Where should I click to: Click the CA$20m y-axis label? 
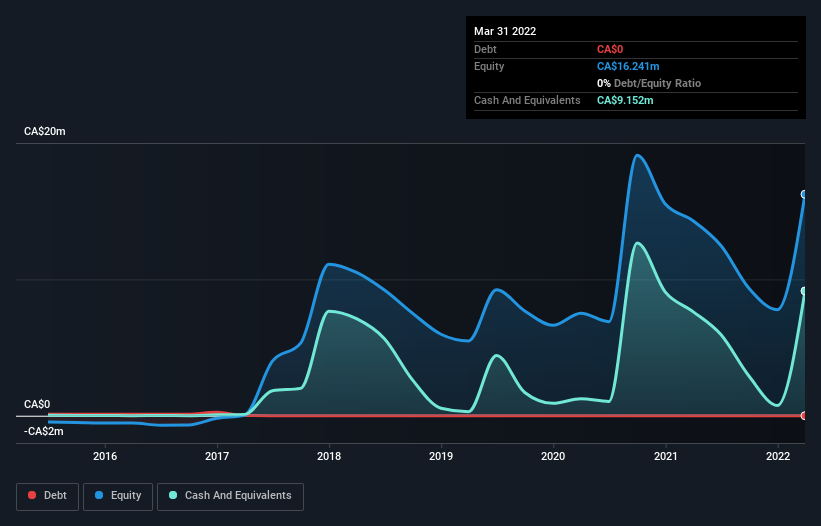45,131
